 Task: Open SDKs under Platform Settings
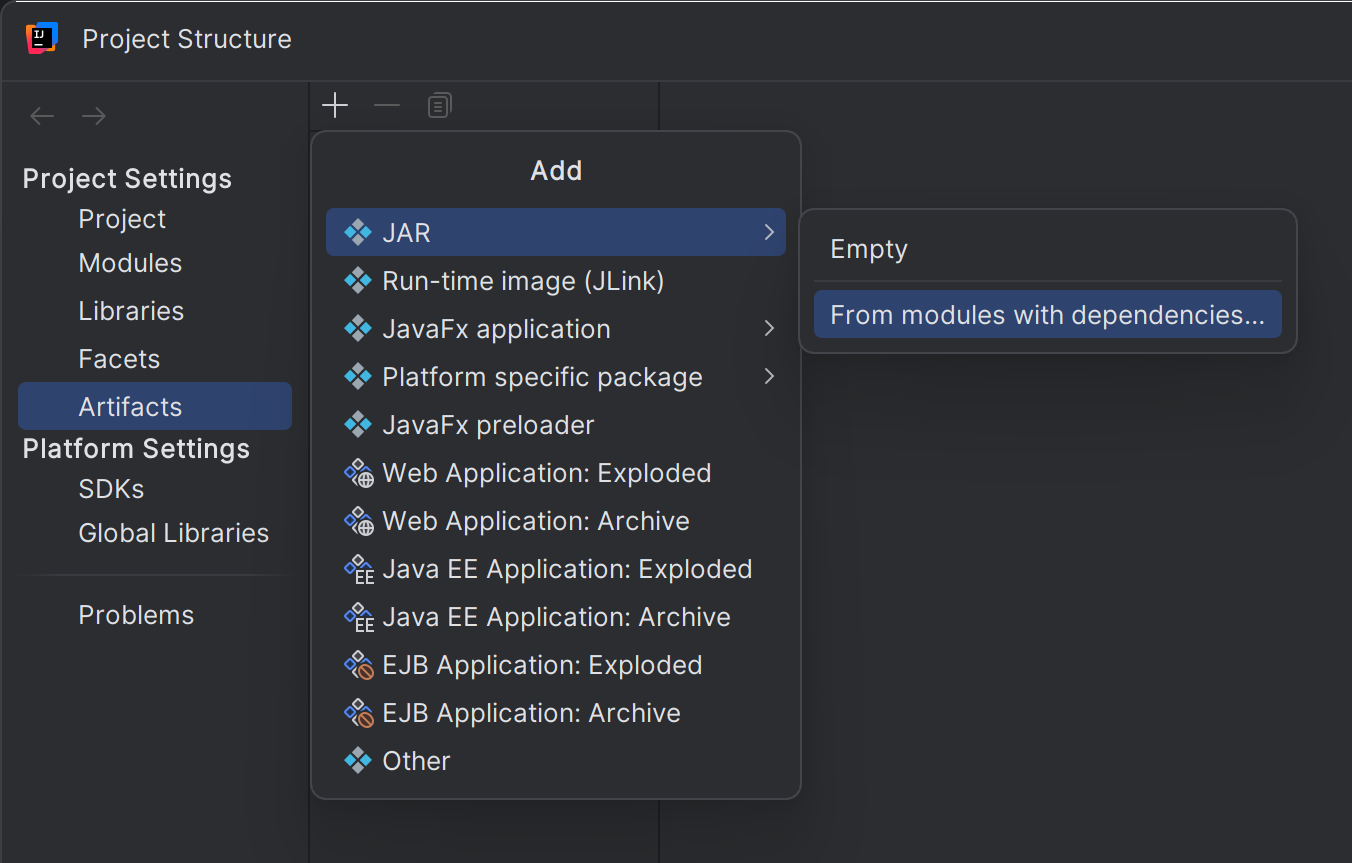point(111,489)
